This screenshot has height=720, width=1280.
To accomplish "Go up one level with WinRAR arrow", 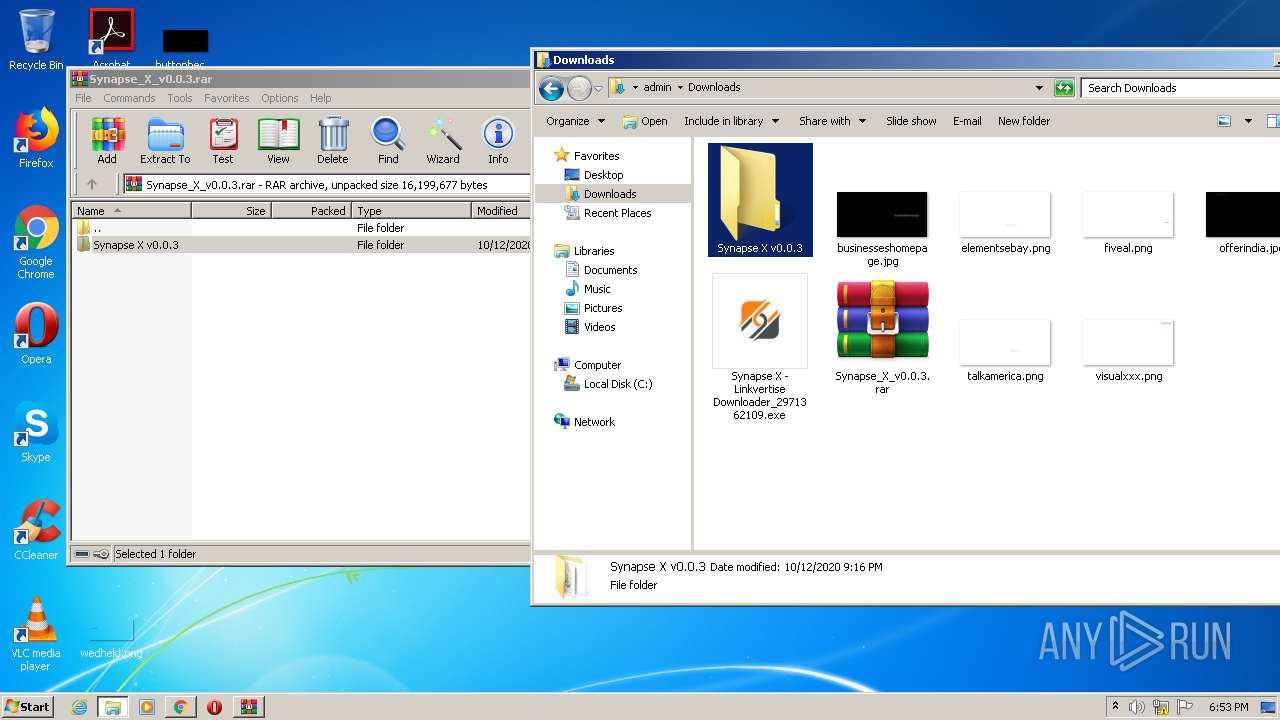I will 92,184.
